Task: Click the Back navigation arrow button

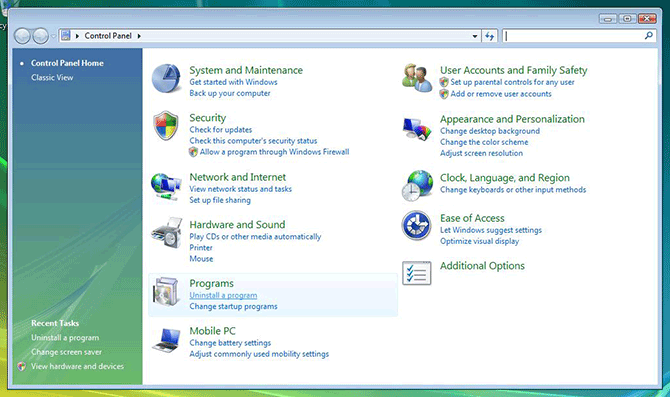Action: click(x=22, y=36)
